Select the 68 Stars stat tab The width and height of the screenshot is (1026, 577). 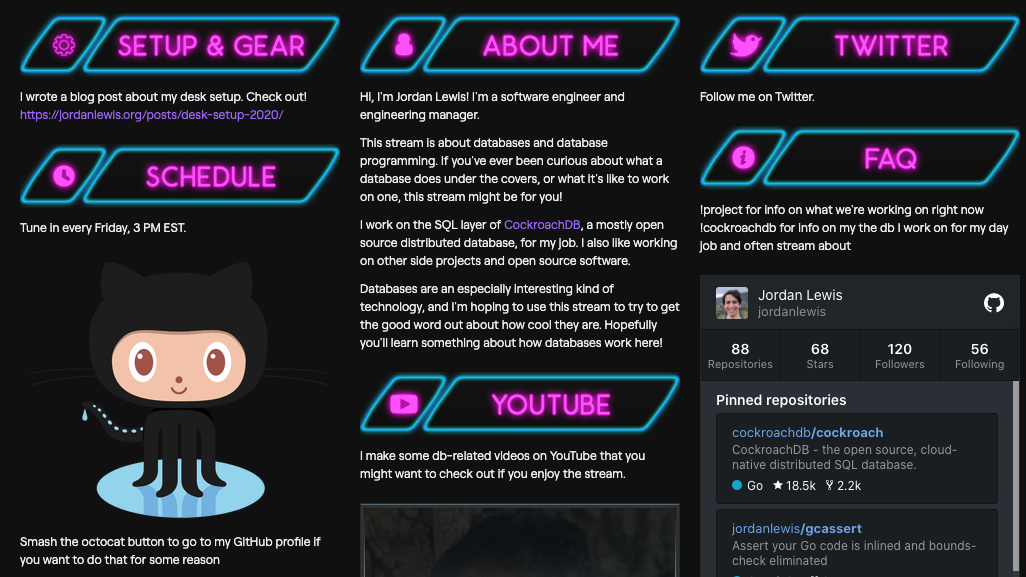point(820,355)
